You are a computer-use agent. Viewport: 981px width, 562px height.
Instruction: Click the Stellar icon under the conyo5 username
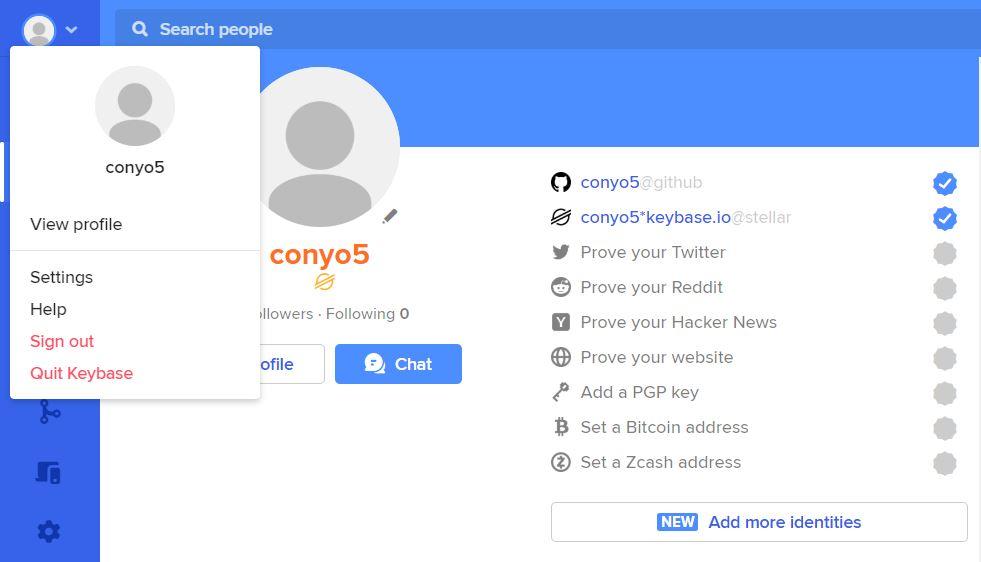coord(324,282)
